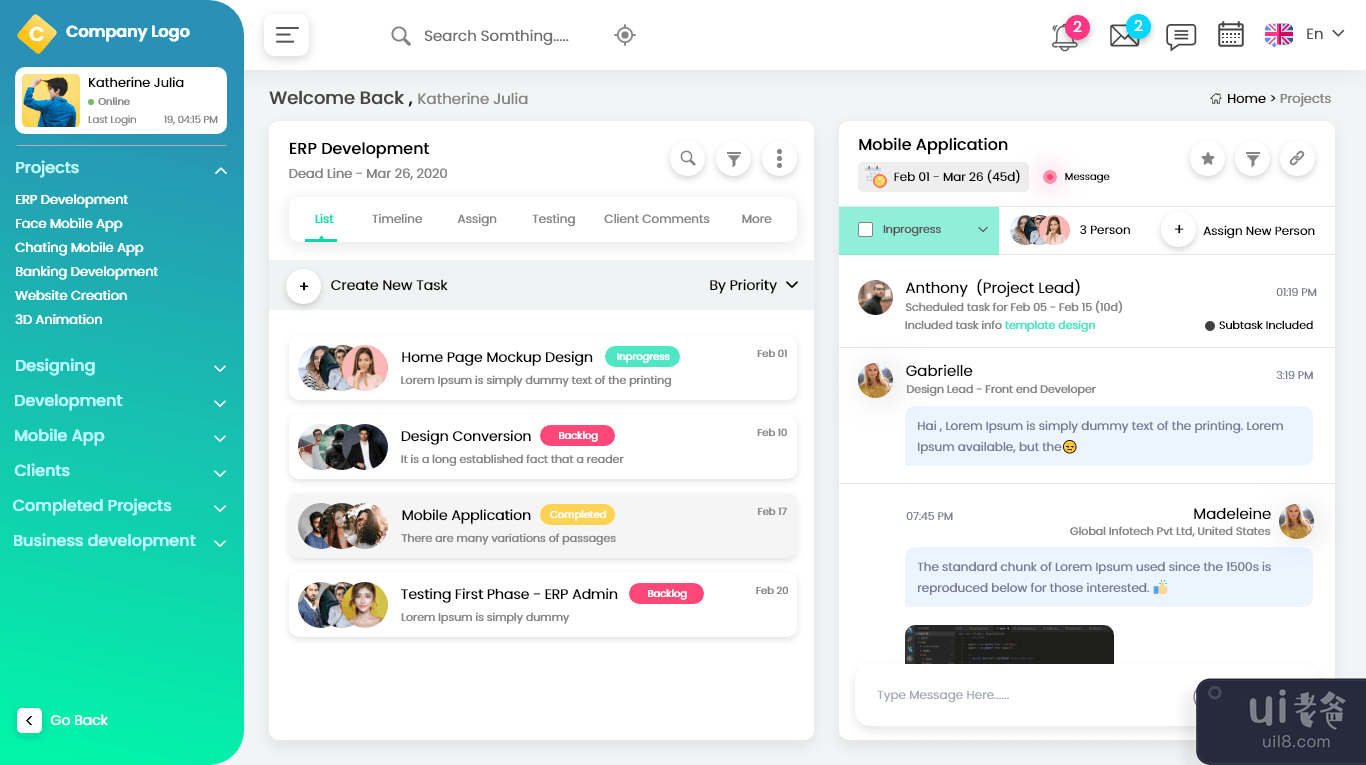
Task: Click the ERP Development filter icon
Action: [733, 158]
